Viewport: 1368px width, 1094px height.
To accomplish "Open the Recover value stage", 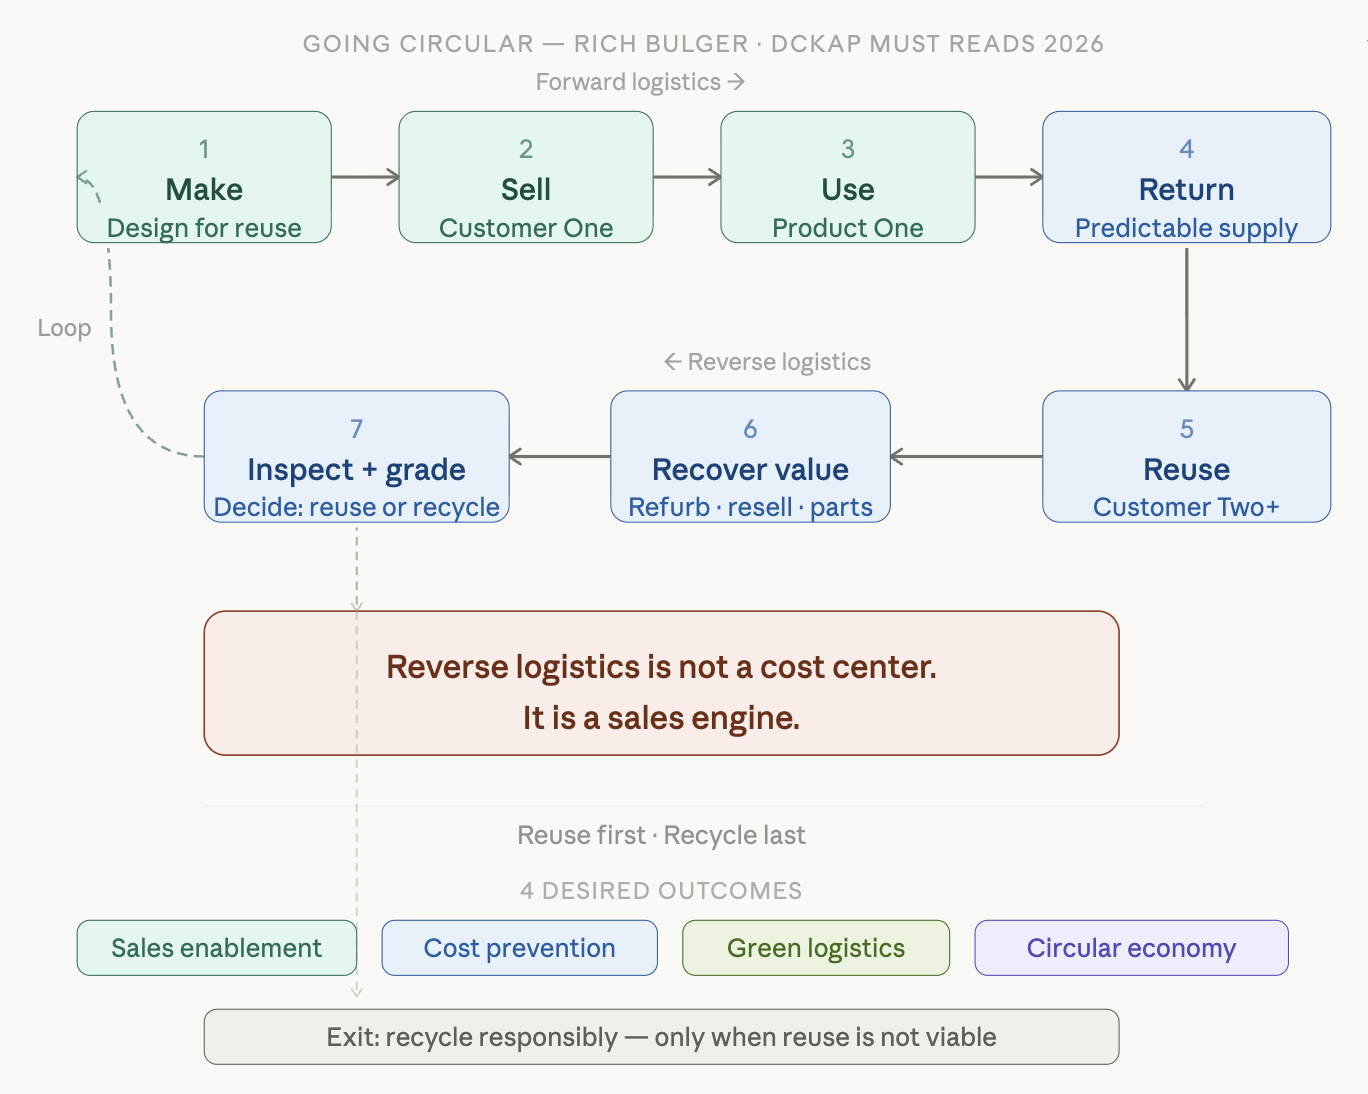I will [x=750, y=456].
